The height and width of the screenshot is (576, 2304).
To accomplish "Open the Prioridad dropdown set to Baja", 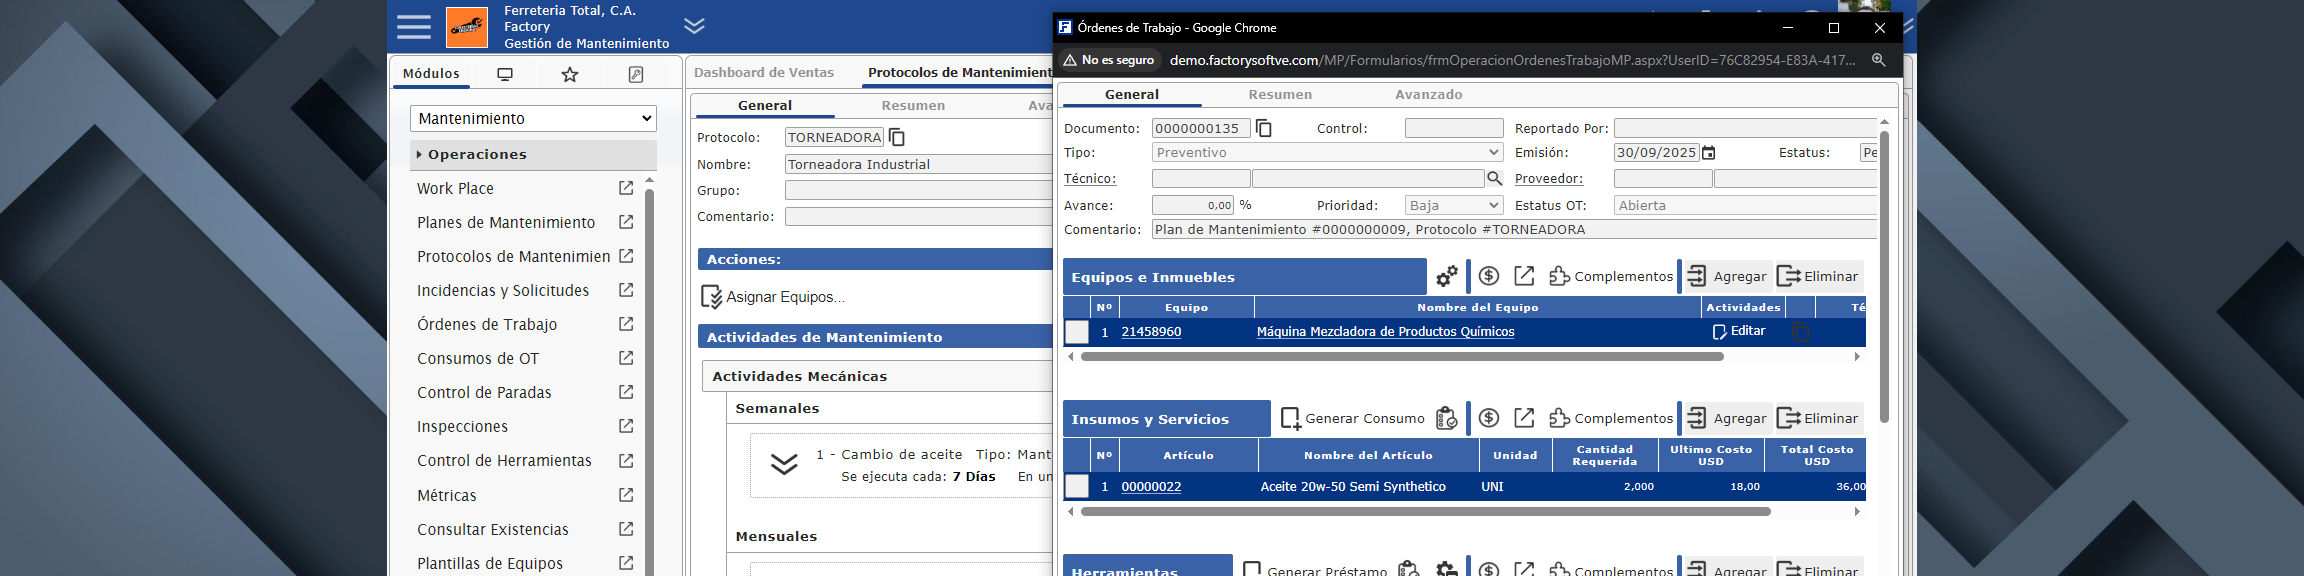I will [1454, 205].
